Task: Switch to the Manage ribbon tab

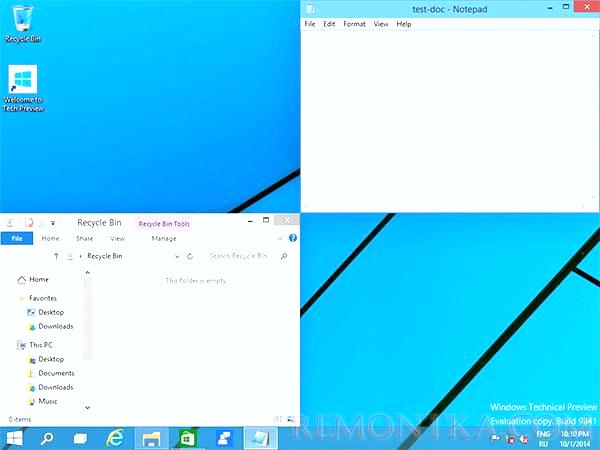Action: (x=164, y=238)
